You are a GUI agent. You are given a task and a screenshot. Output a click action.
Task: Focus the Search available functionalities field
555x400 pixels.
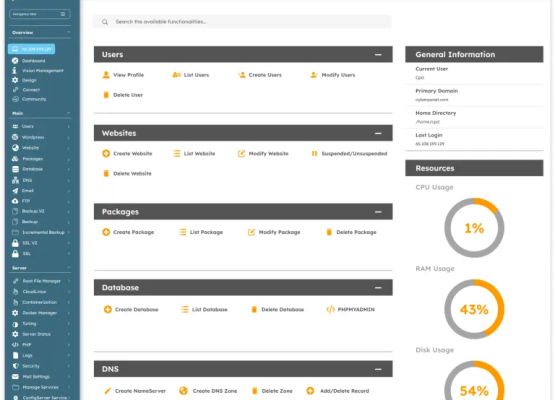[242, 22]
